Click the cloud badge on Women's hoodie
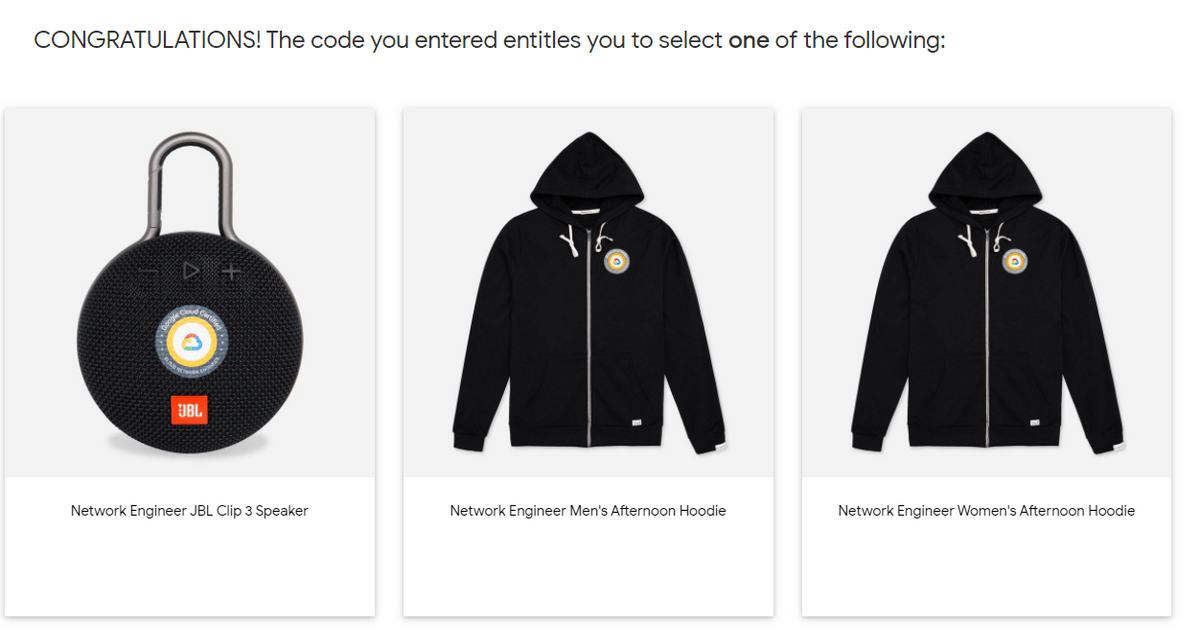 point(1015,261)
